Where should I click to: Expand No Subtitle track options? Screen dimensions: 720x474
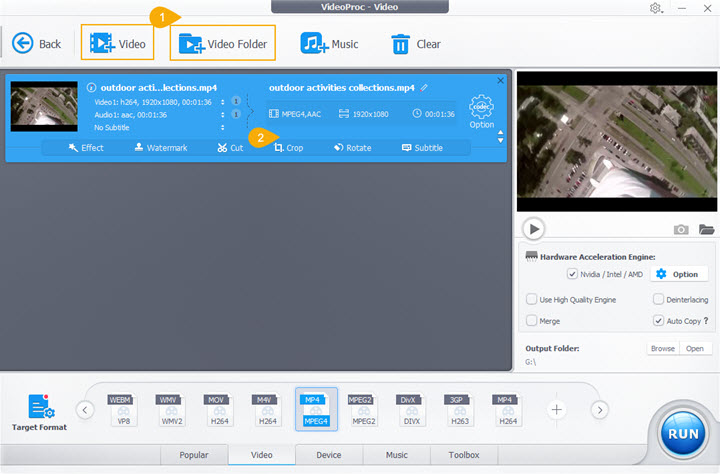coord(223,127)
